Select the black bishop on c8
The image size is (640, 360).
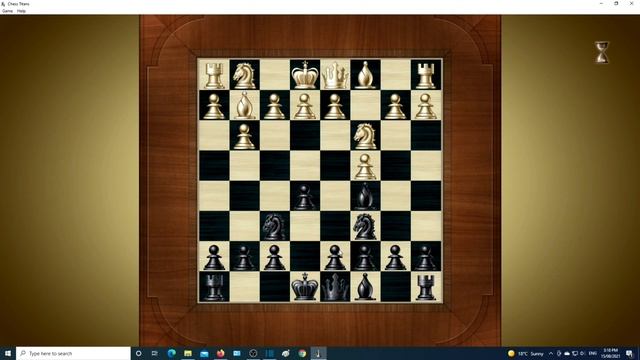click(365, 287)
